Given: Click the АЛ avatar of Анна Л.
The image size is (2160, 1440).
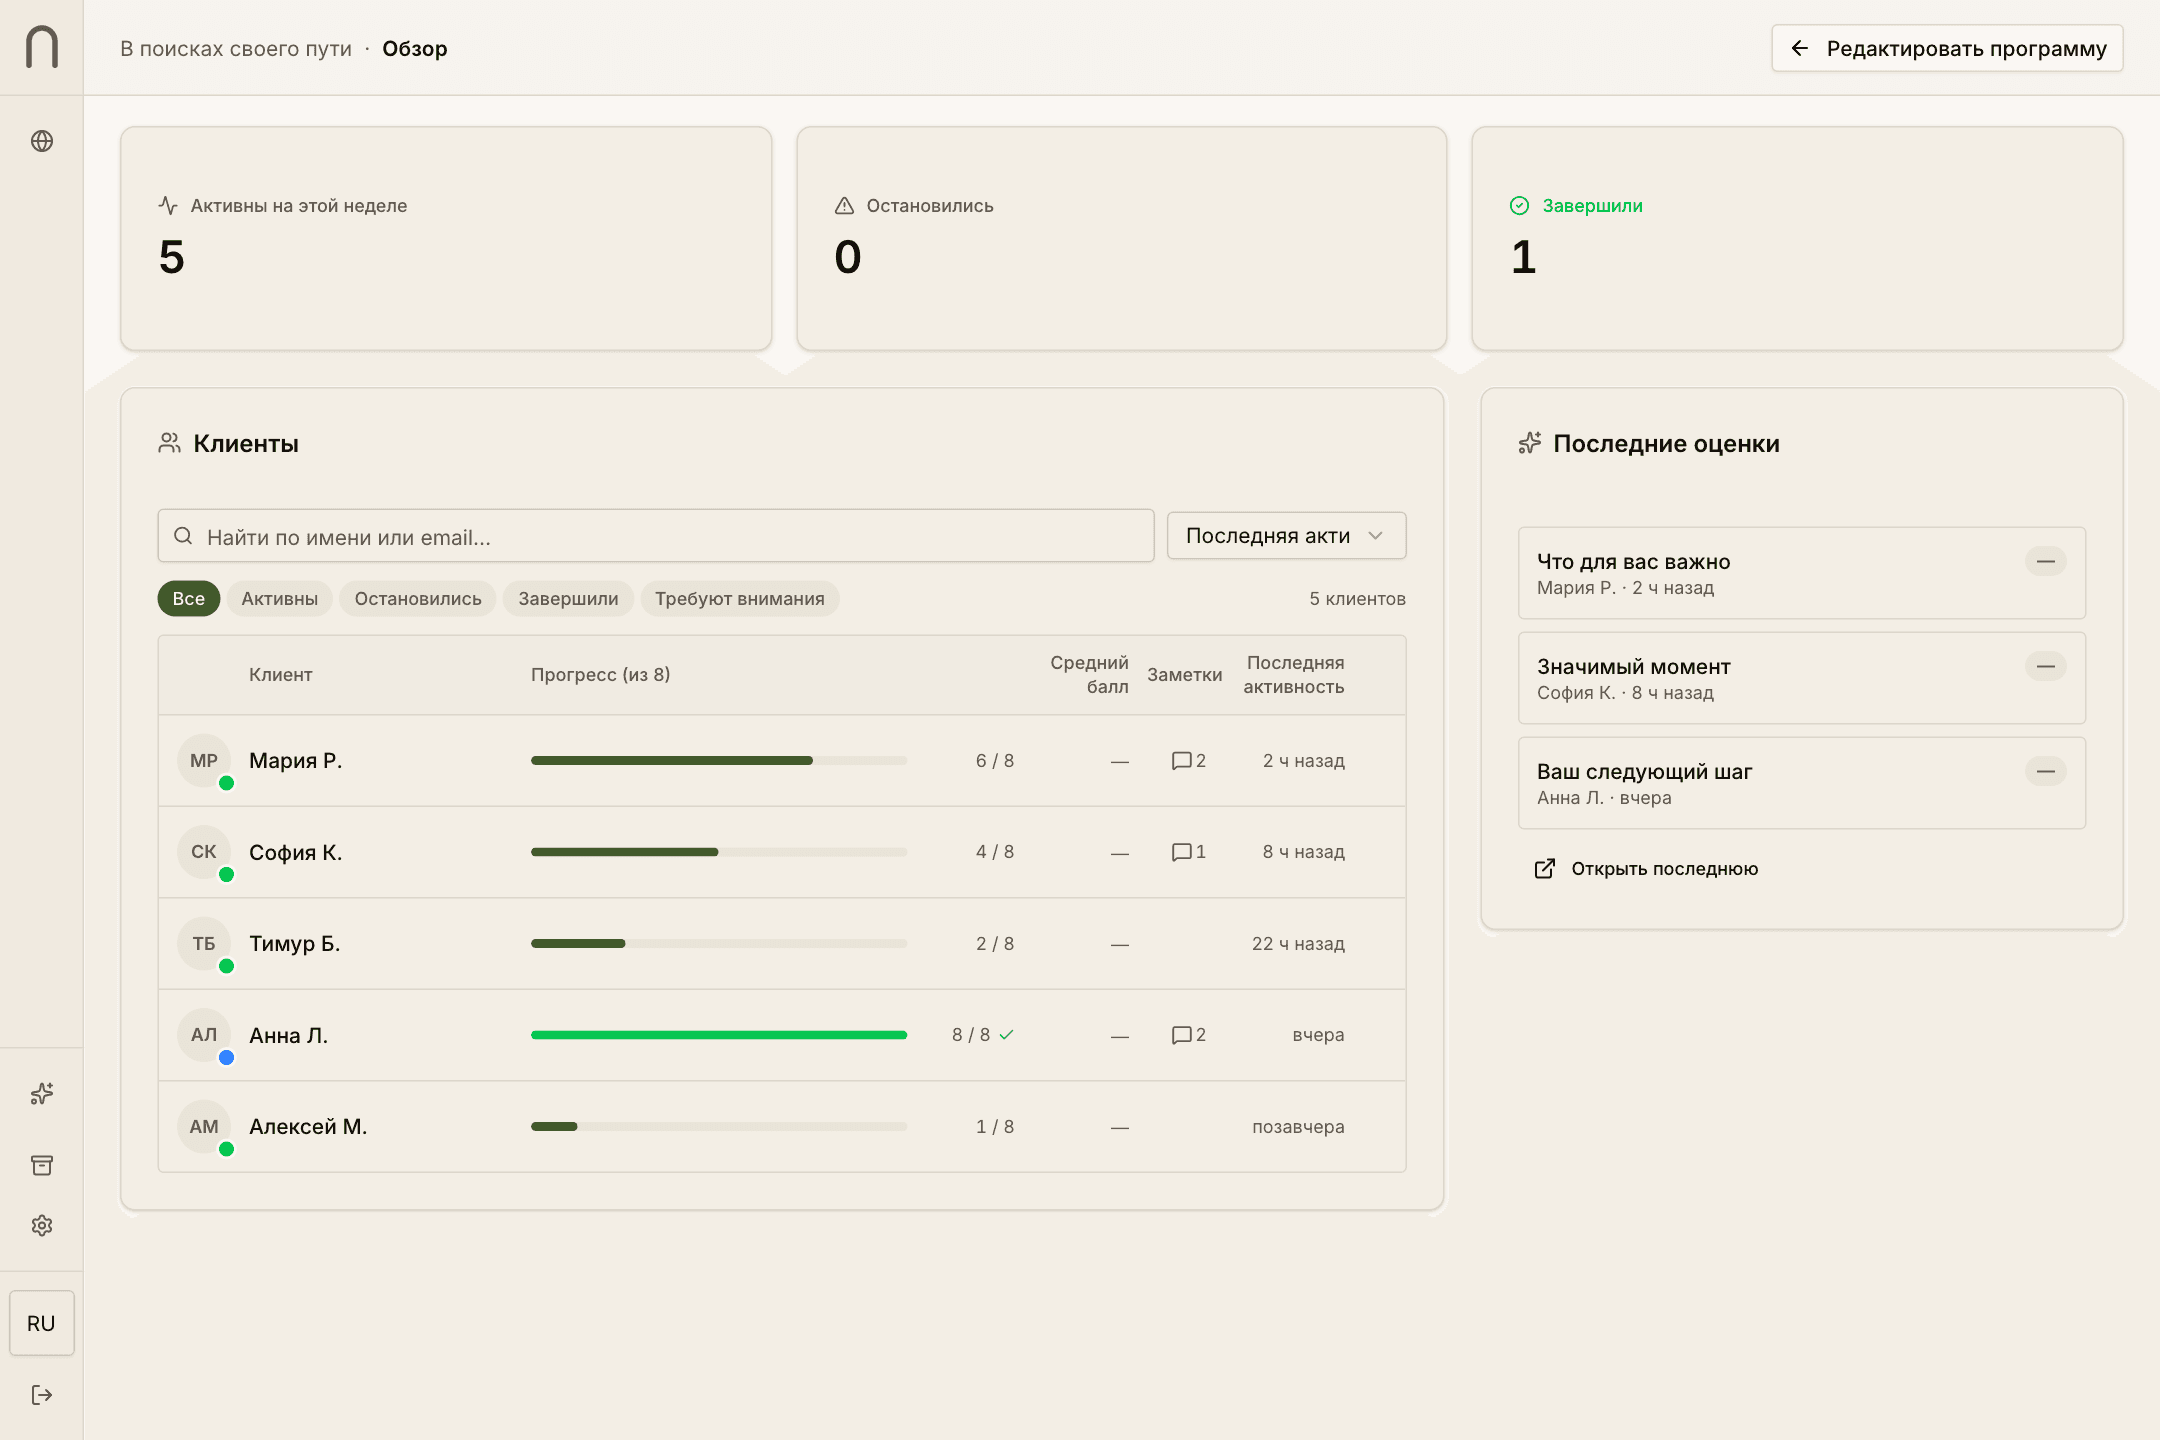Looking at the screenshot, I should pos(204,1035).
